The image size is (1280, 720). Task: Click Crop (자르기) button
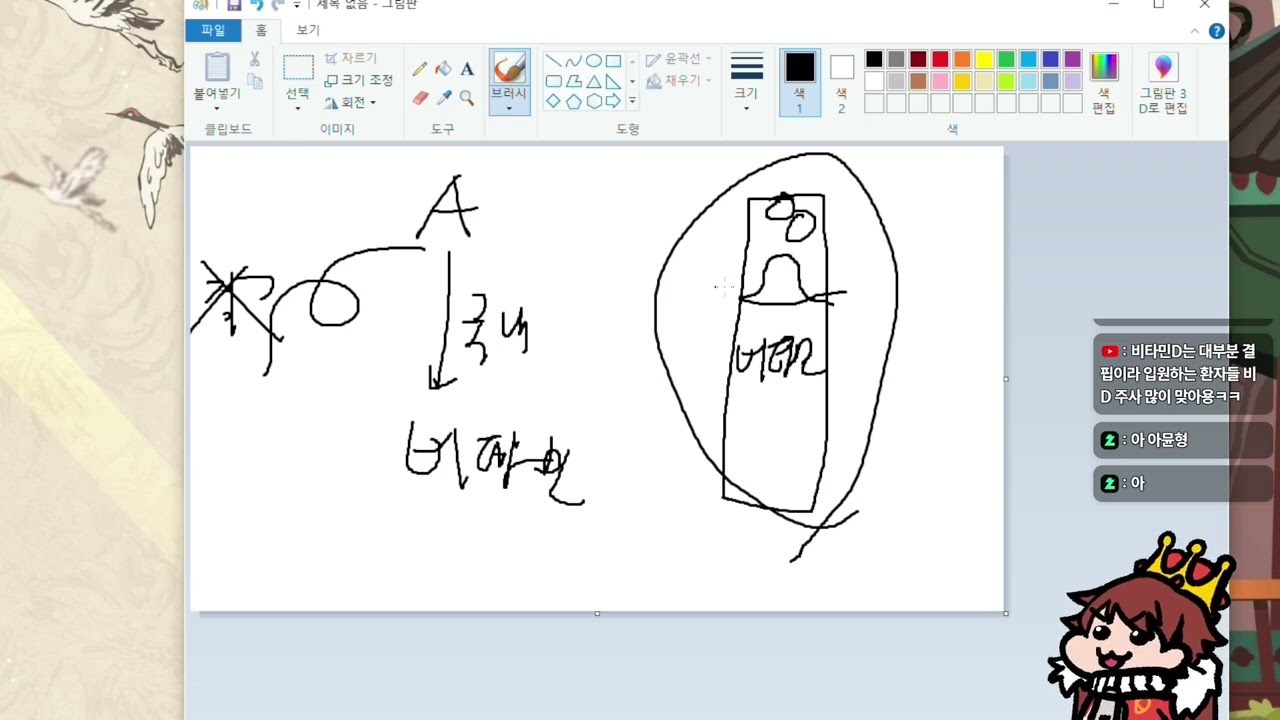351,58
